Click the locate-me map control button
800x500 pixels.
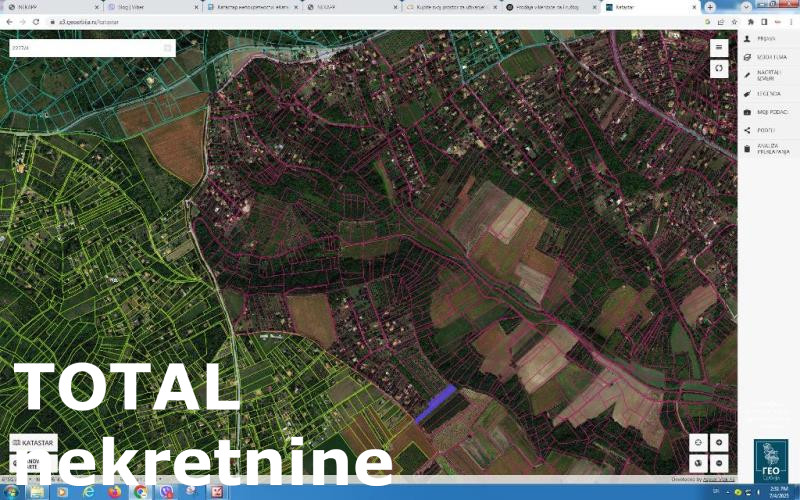click(698, 443)
